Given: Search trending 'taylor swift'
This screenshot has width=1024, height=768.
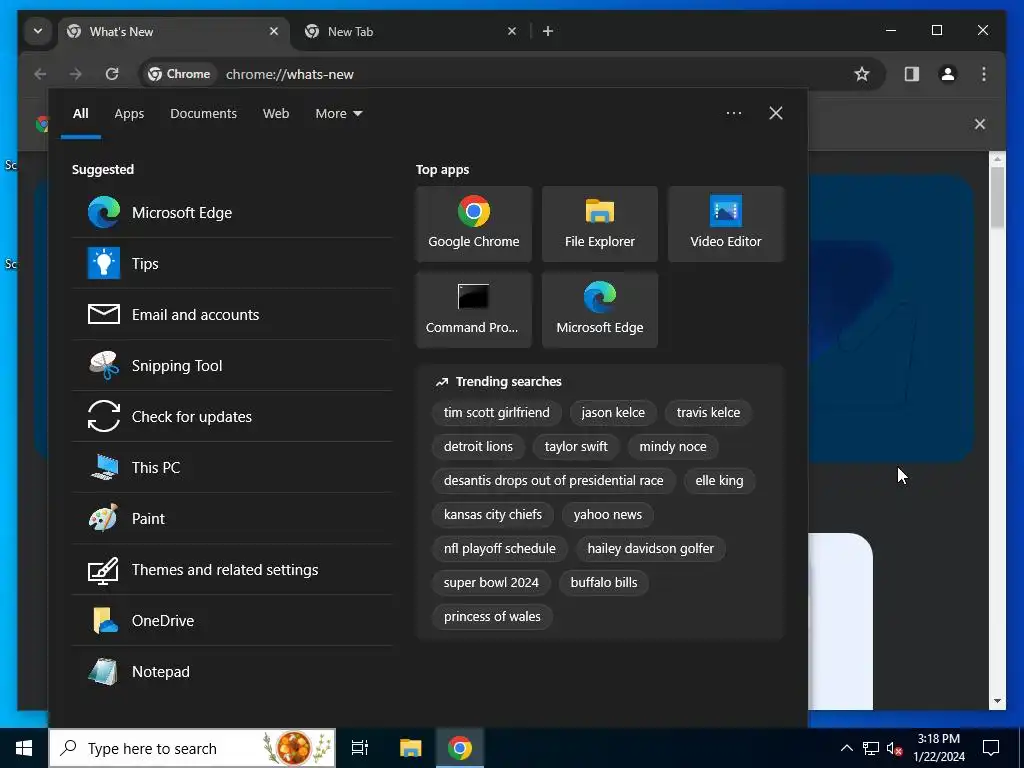Looking at the screenshot, I should [x=575, y=447].
